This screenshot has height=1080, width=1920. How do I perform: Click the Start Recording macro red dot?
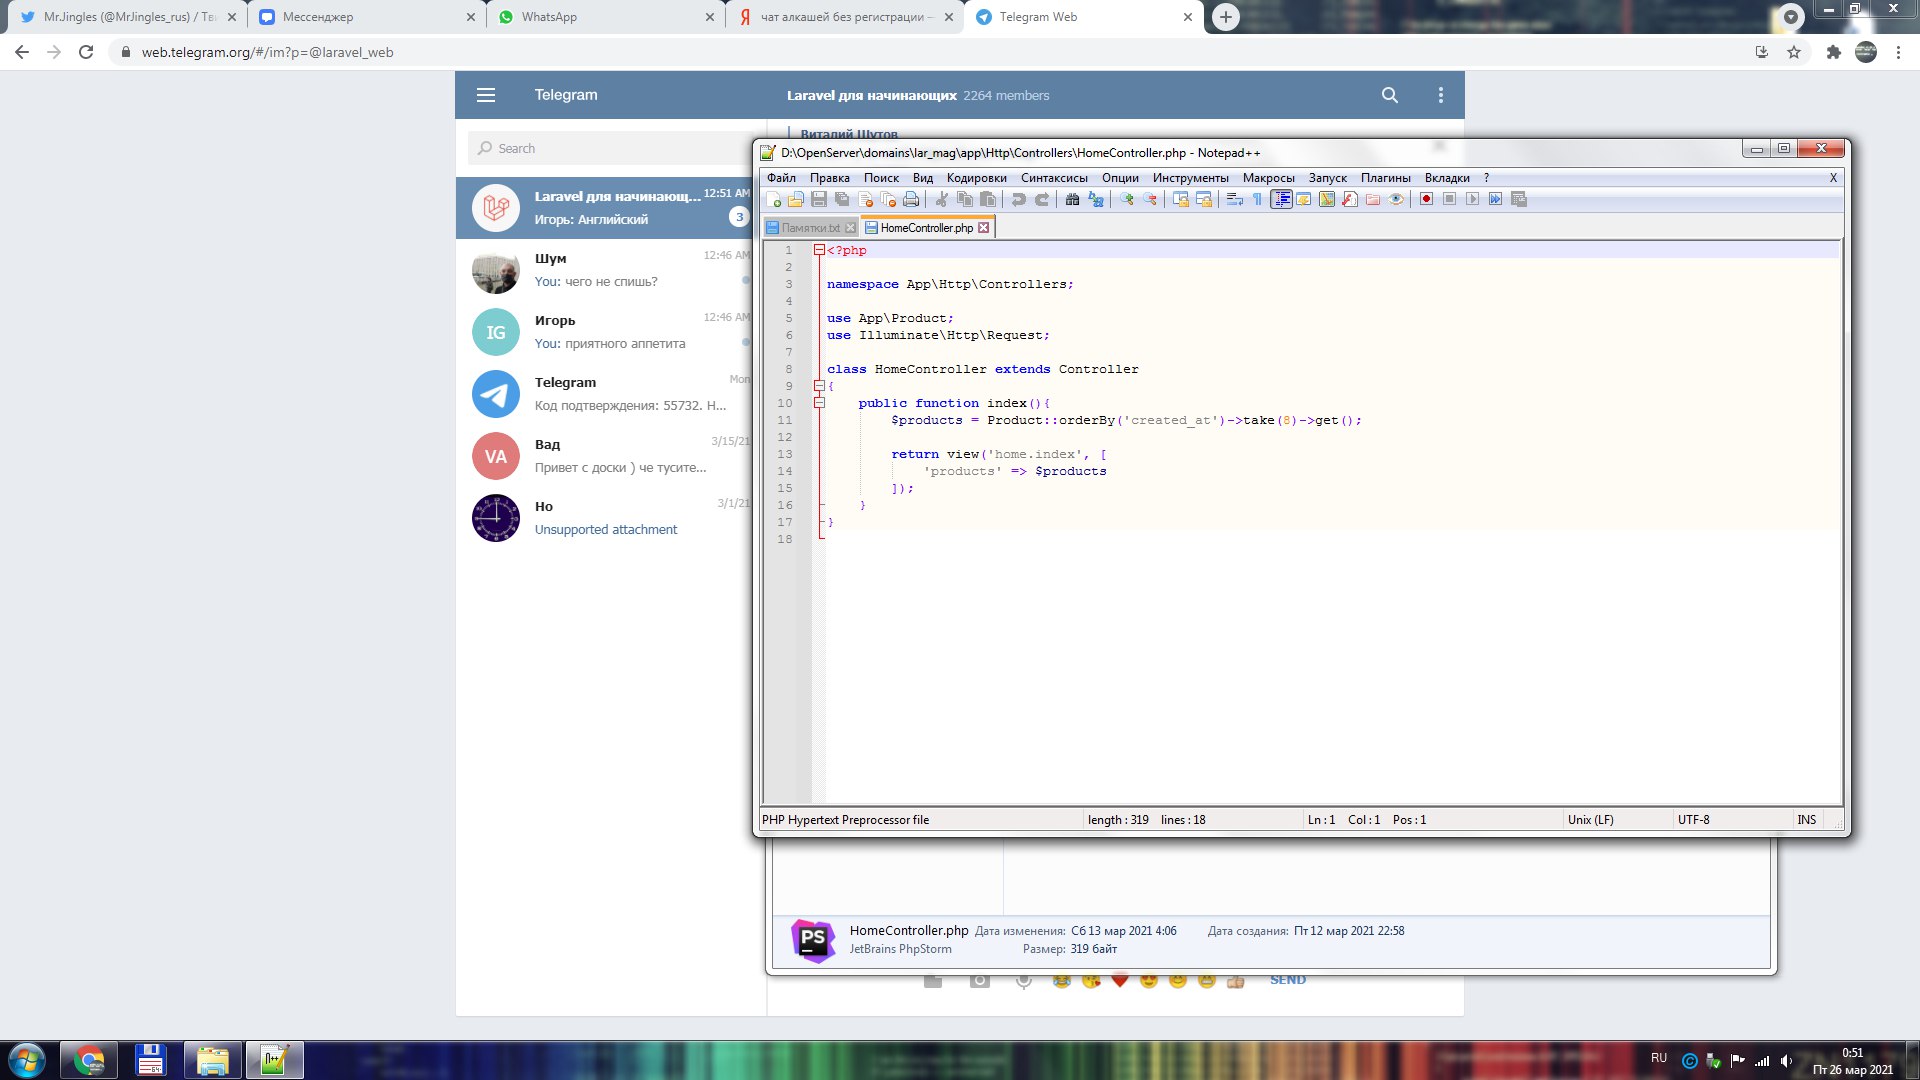tap(1426, 199)
